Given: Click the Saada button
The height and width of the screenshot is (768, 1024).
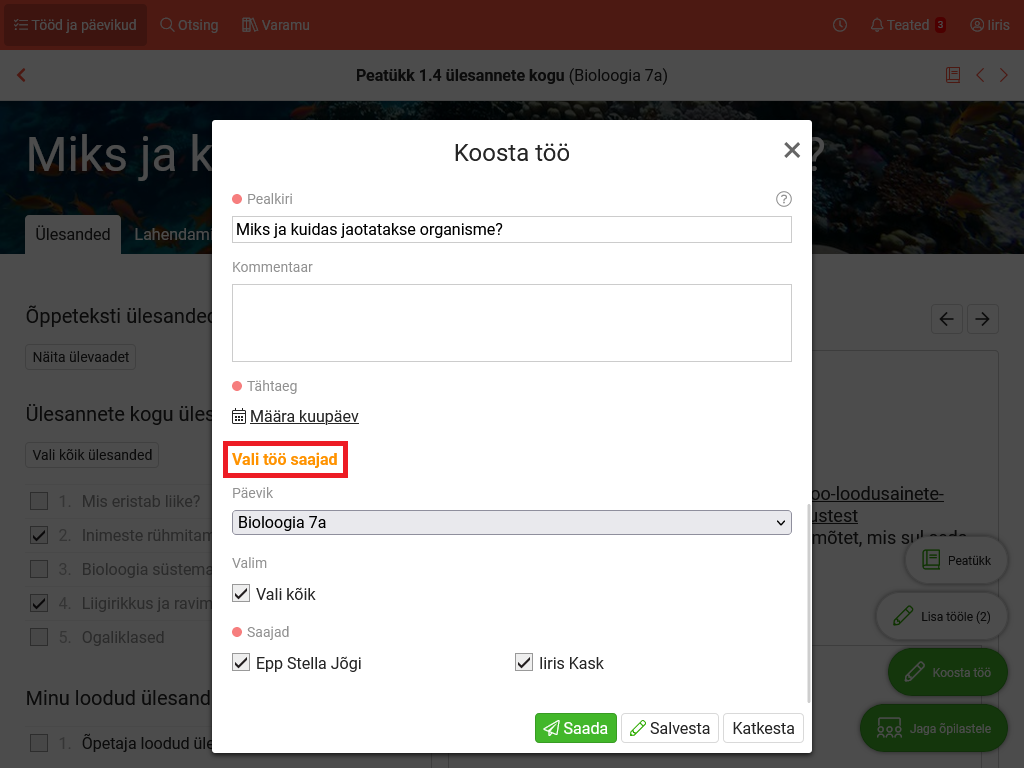Looking at the screenshot, I should [x=575, y=728].
